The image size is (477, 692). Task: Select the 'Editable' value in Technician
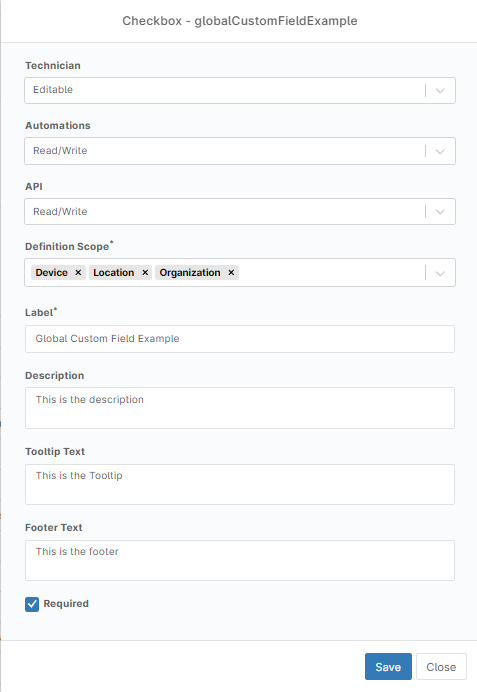53,90
